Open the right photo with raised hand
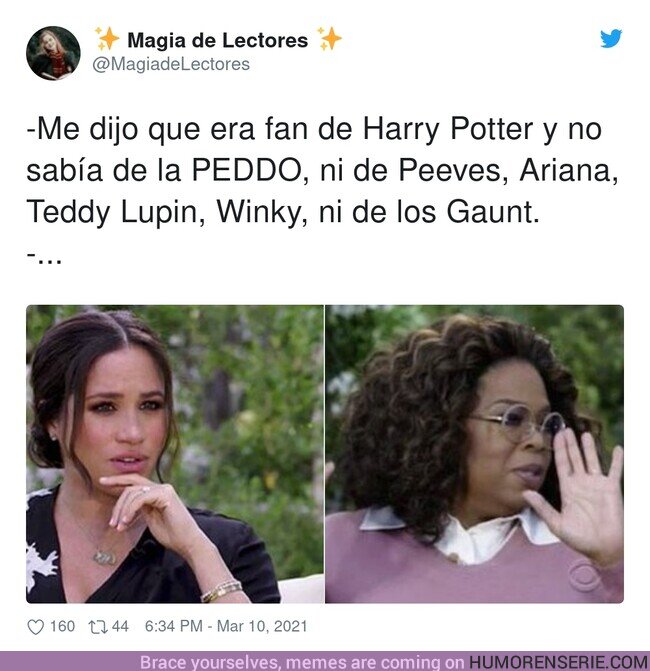650x671 pixels. click(x=475, y=454)
